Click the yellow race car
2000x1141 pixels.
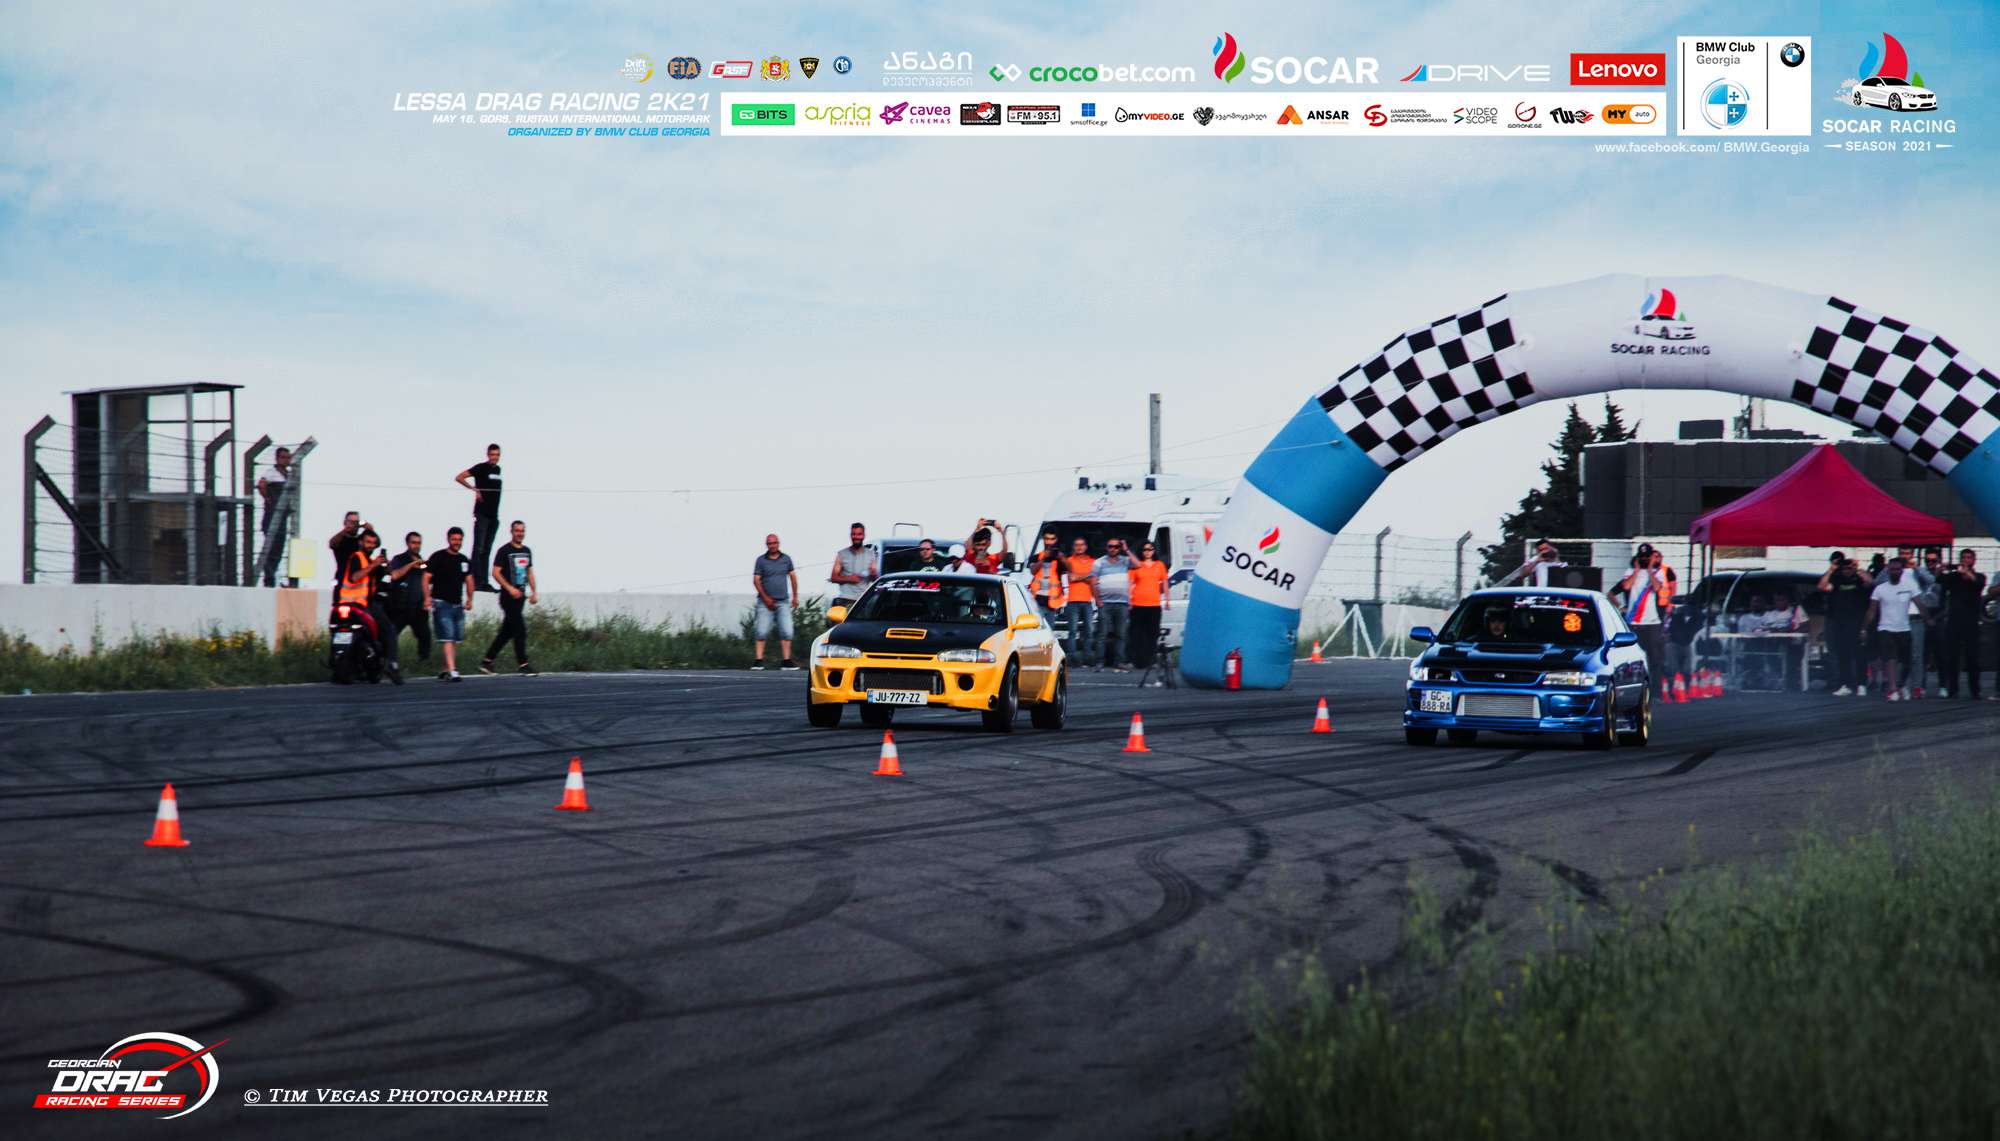[x=937, y=651]
